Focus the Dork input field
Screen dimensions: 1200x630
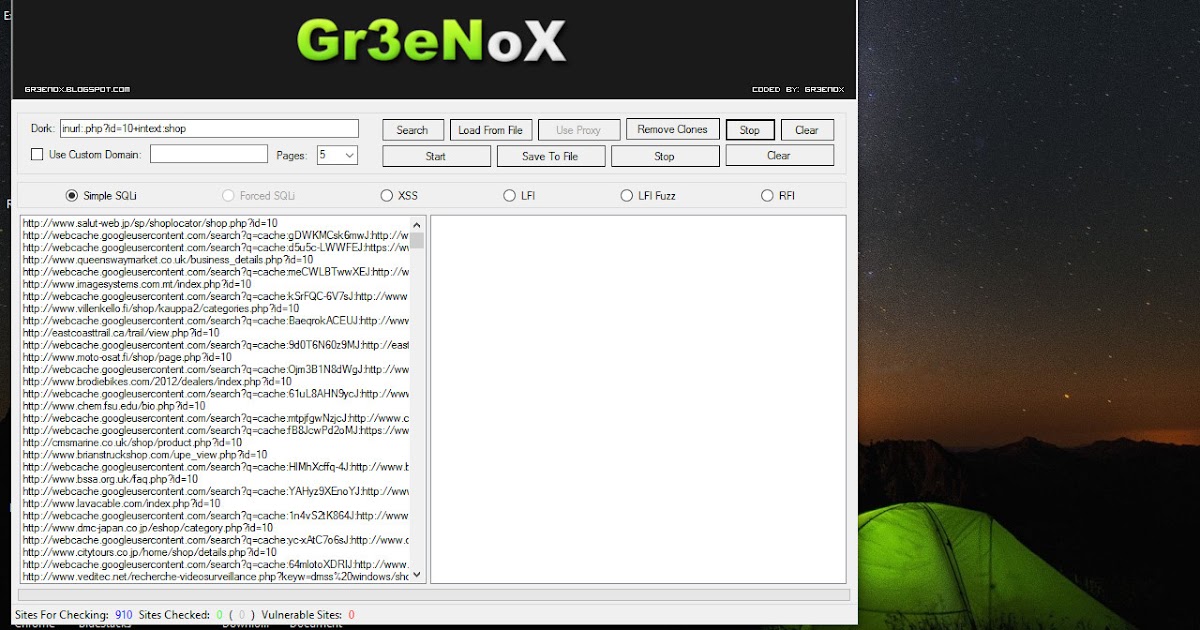click(208, 128)
